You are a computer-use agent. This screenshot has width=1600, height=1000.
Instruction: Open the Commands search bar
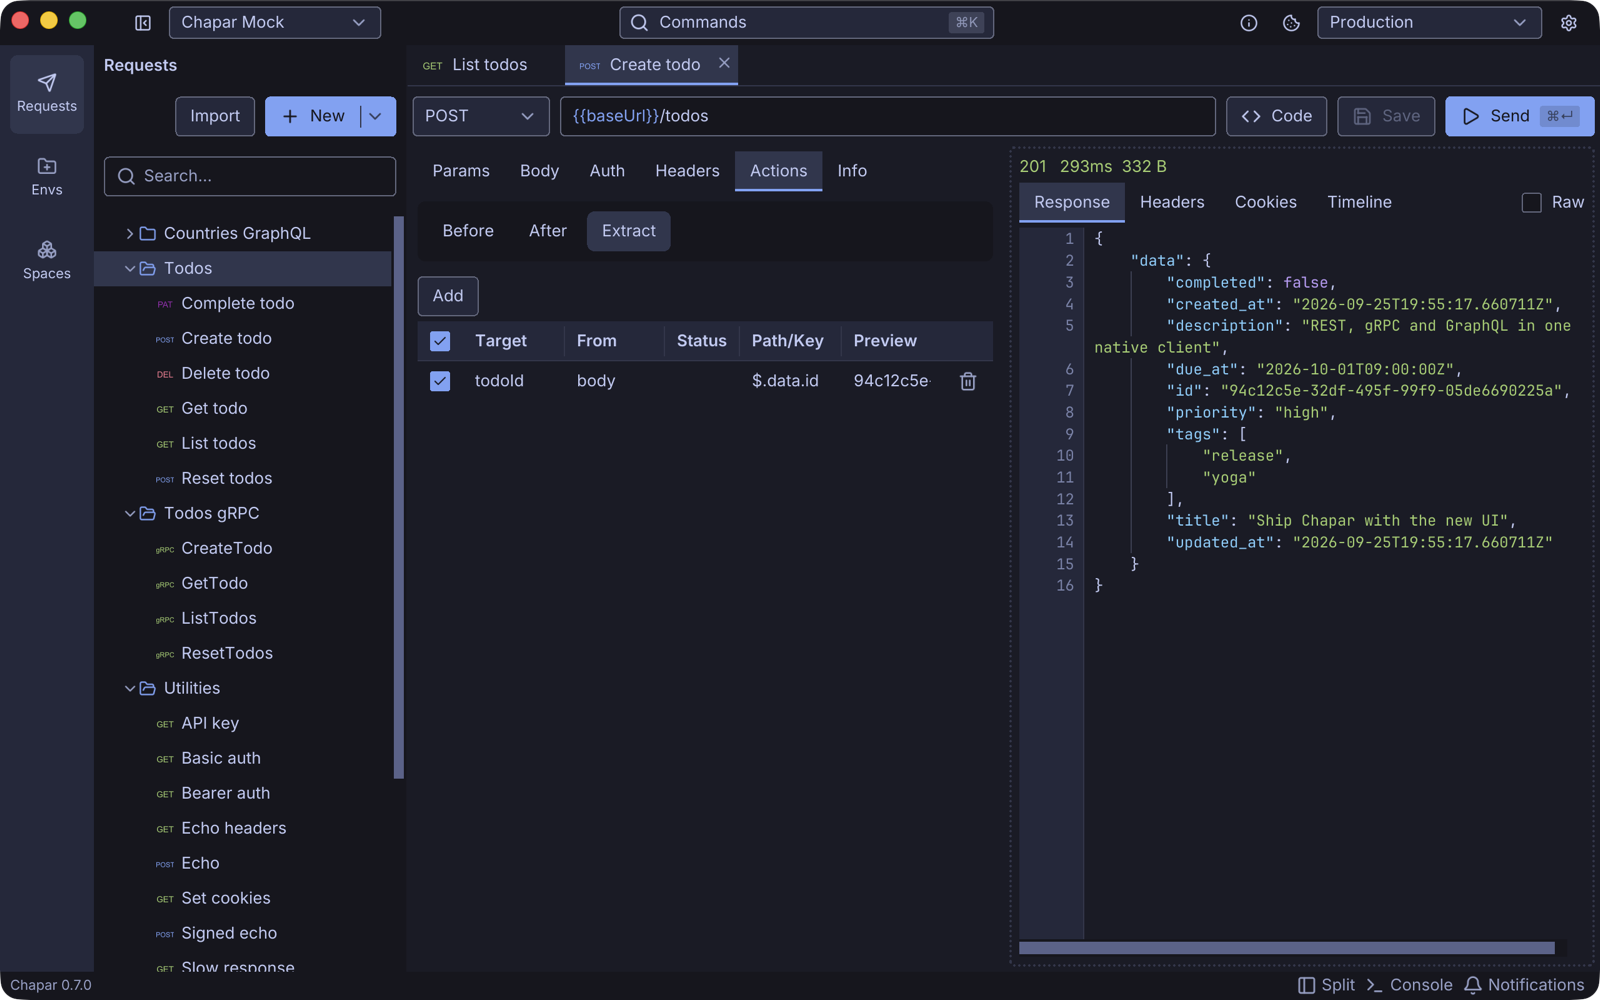806,23
